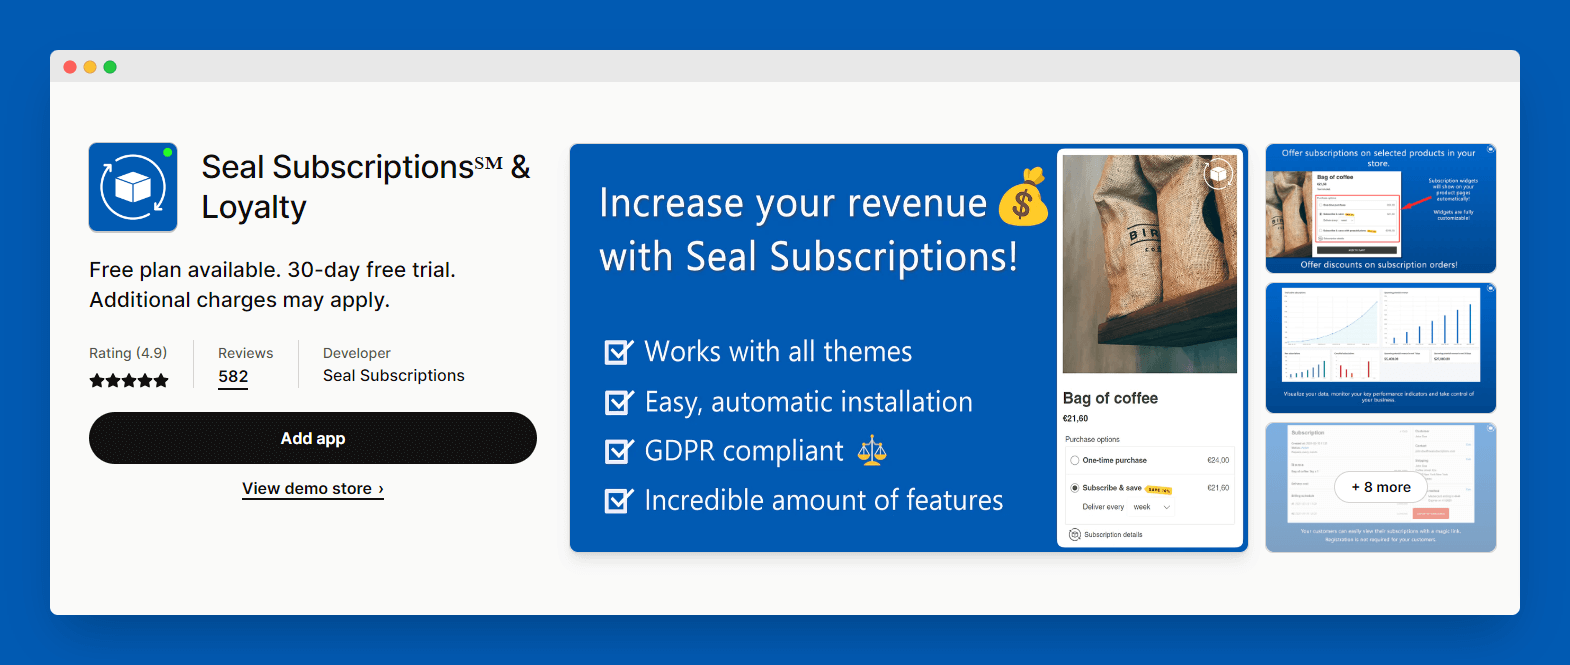This screenshot has height=665, width=1570.
Task: Click the Bag of coffee product photo
Action: [1150, 264]
